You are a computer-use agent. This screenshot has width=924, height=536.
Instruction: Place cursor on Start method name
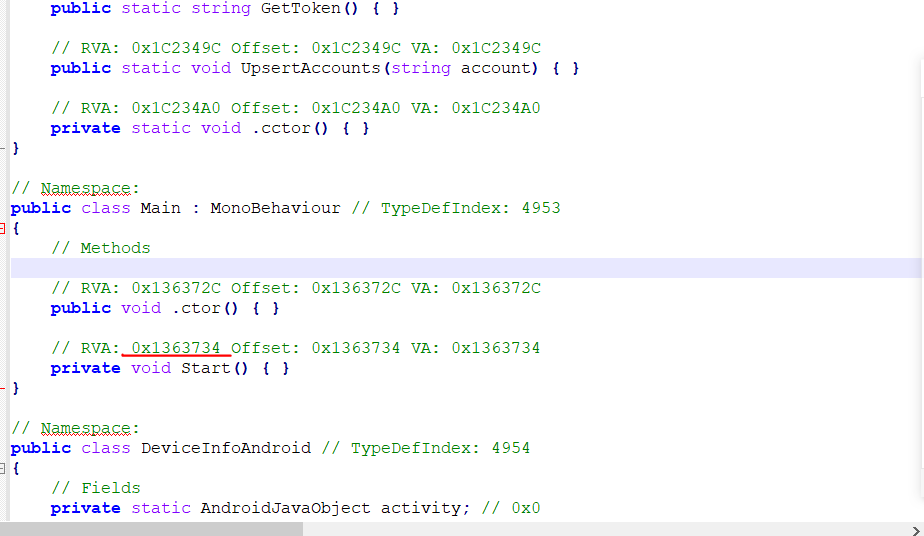[x=205, y=368]
